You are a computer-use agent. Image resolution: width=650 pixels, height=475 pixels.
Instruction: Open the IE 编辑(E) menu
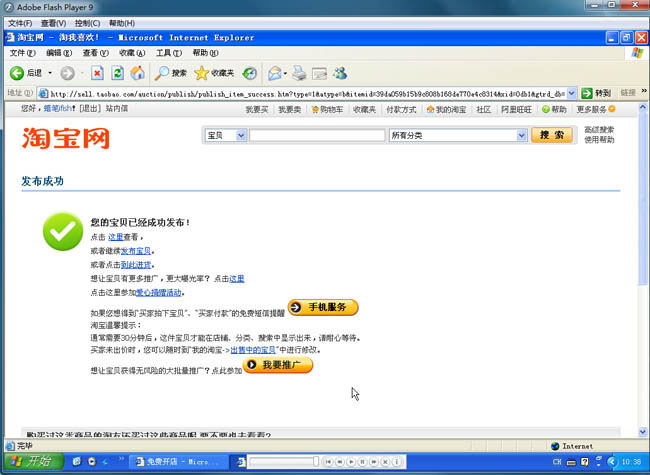pos(59,53)
